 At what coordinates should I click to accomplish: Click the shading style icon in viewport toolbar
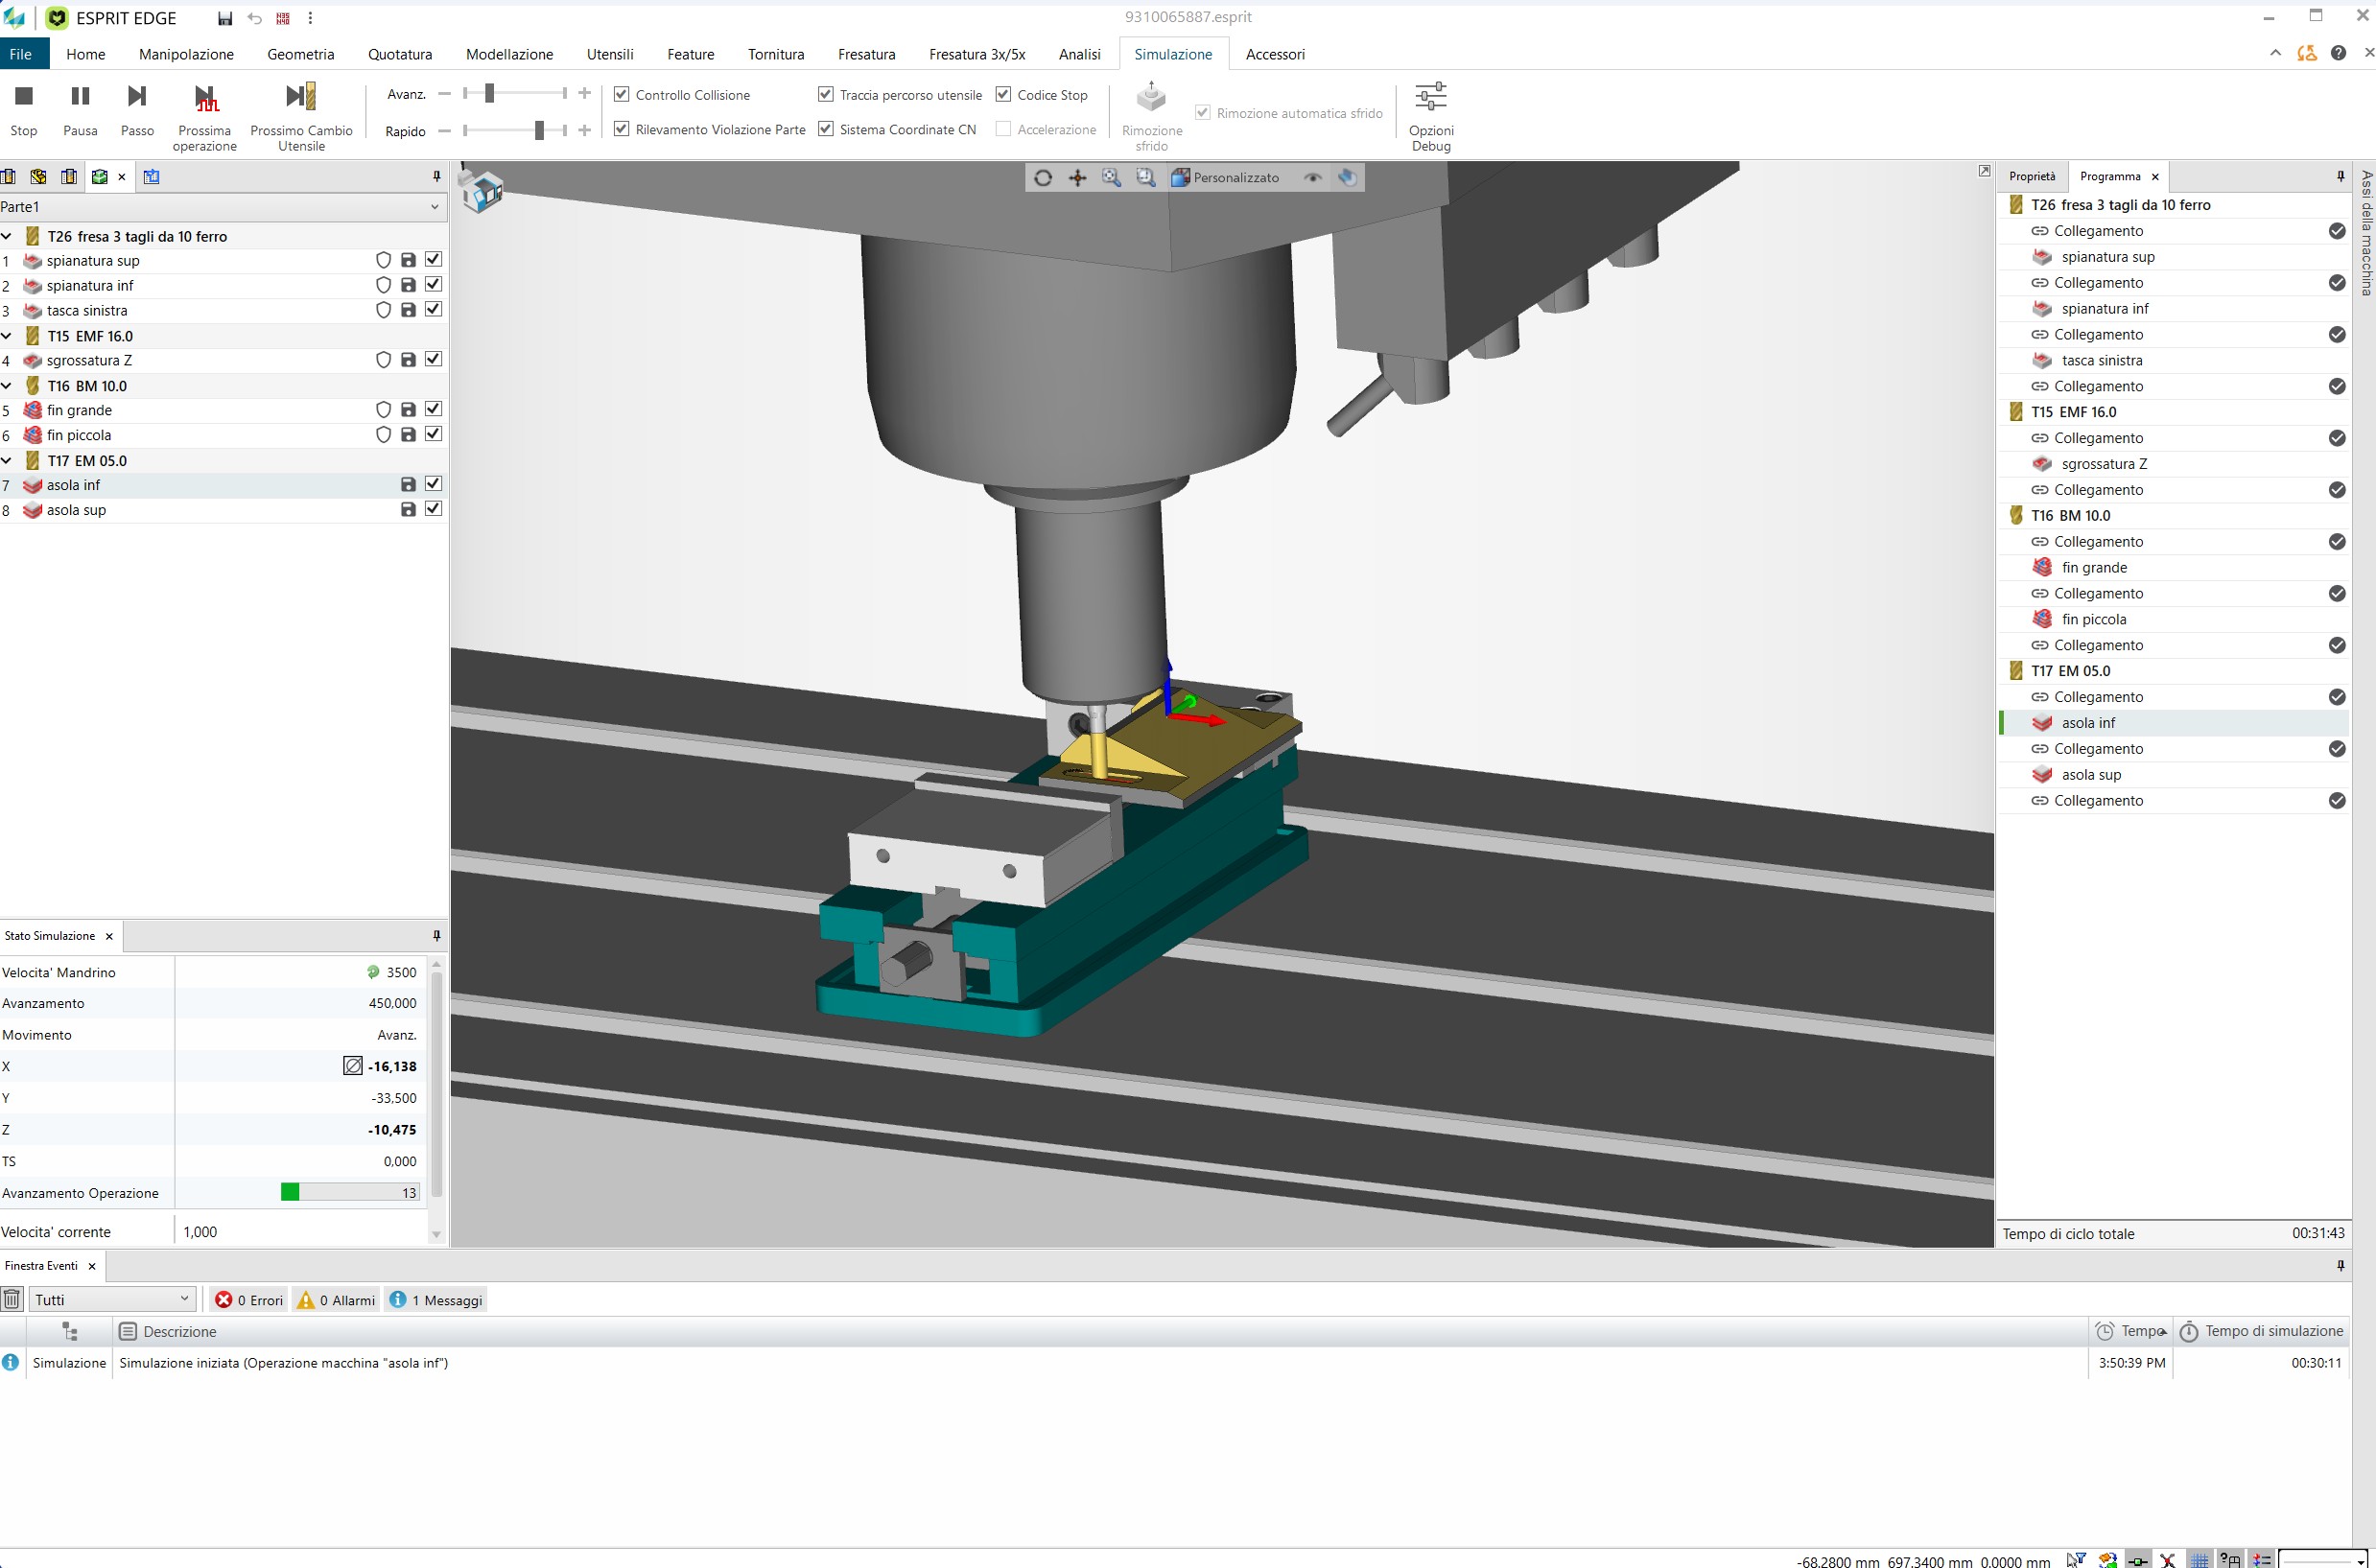(x=1348, y=178)
